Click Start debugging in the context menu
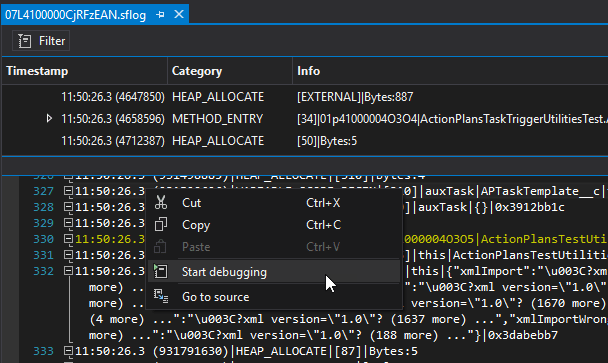 [x=274, y=272]
